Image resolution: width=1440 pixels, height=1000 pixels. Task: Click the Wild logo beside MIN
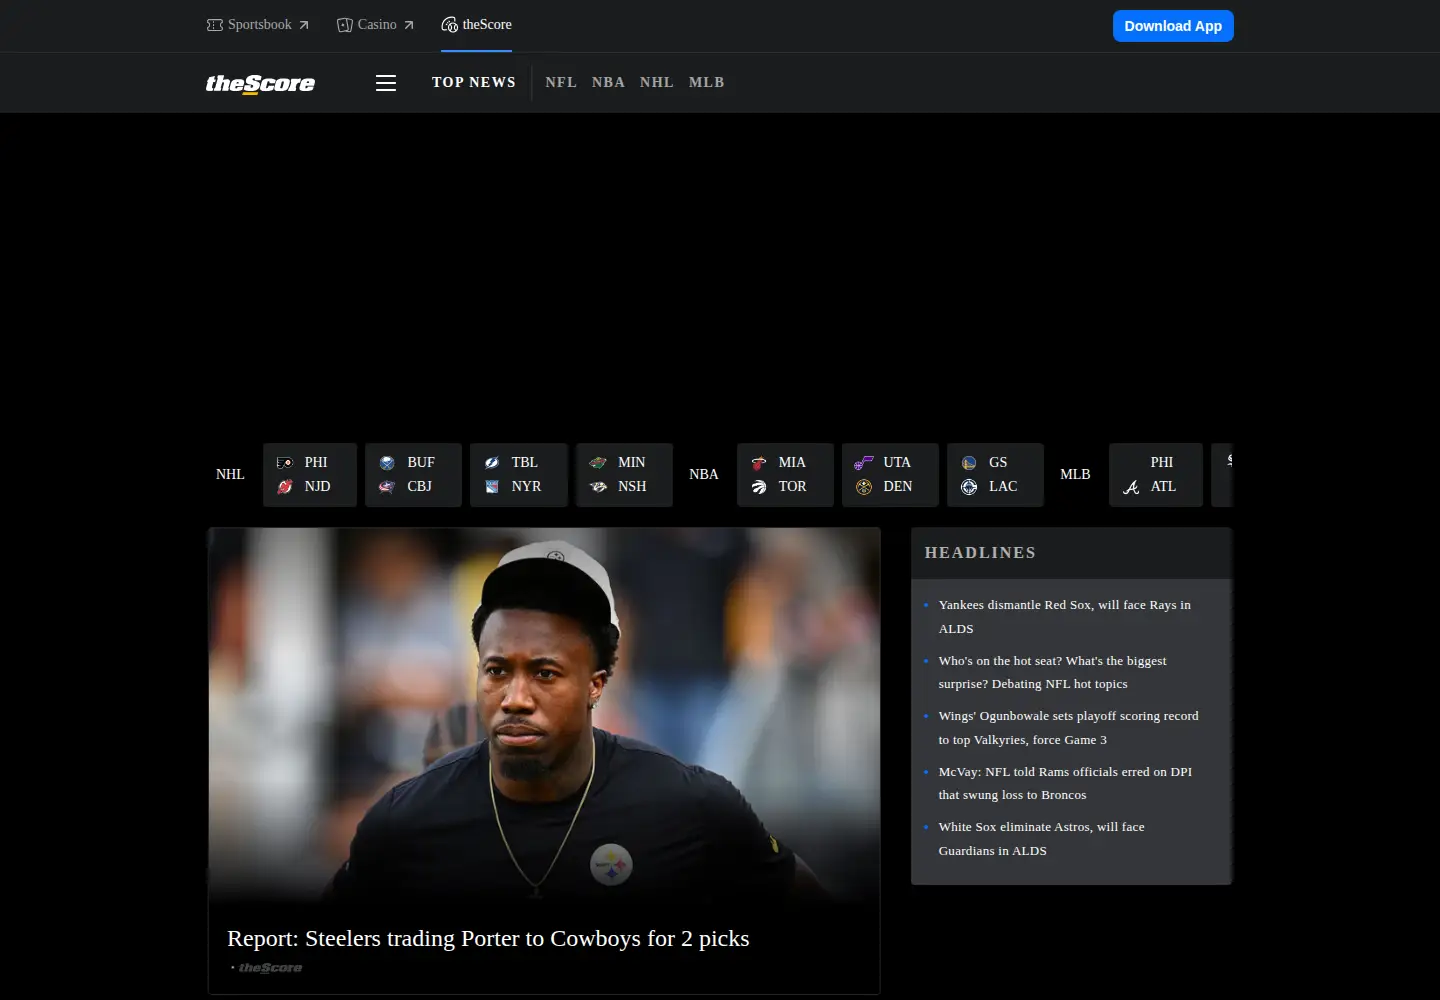pos(598,463)
